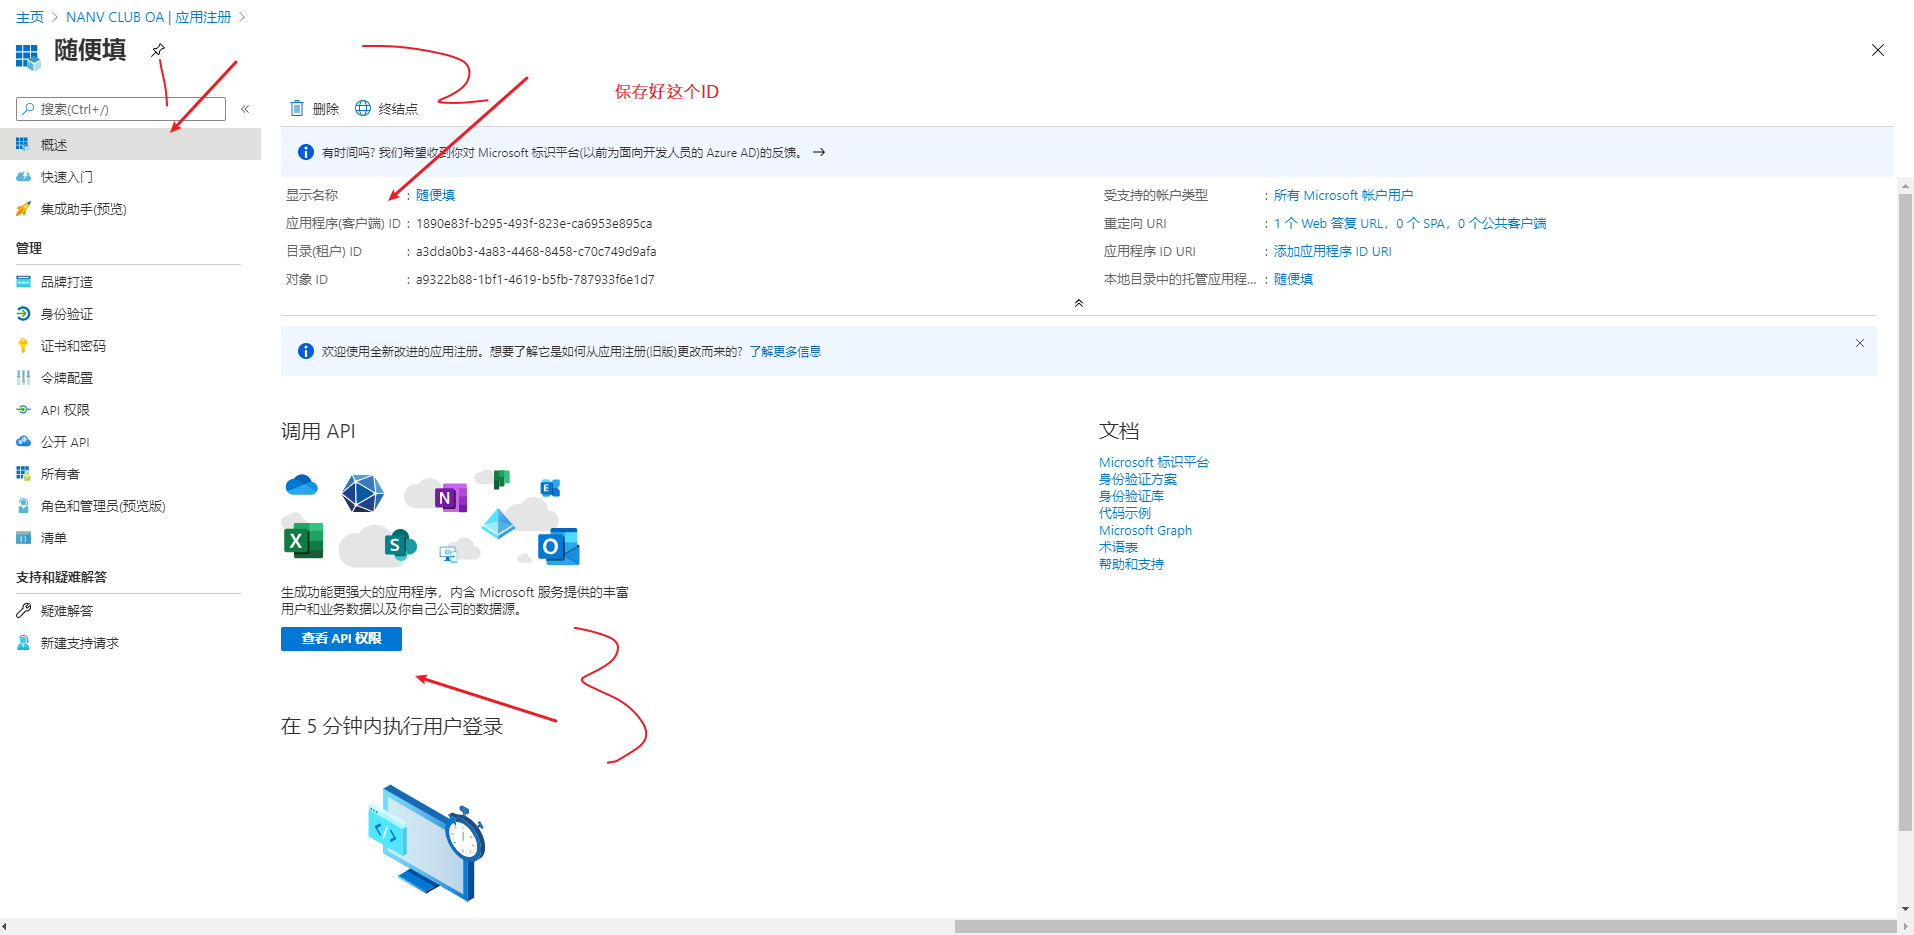Select 品牌打造 in the sidebar
This screenshot has width=1914, height=935.
[x=130, y=281]
